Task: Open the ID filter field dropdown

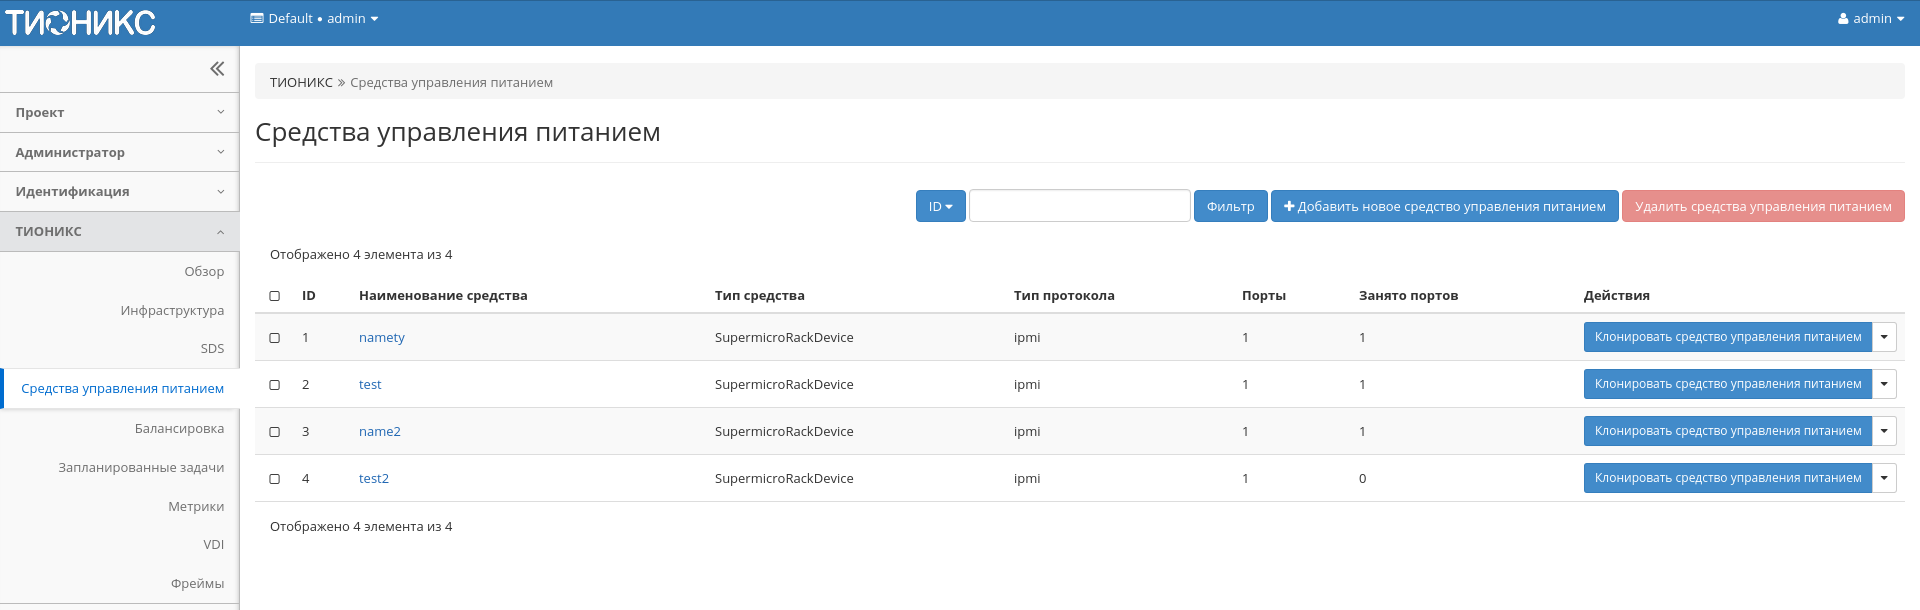Action: coord(940,207)
